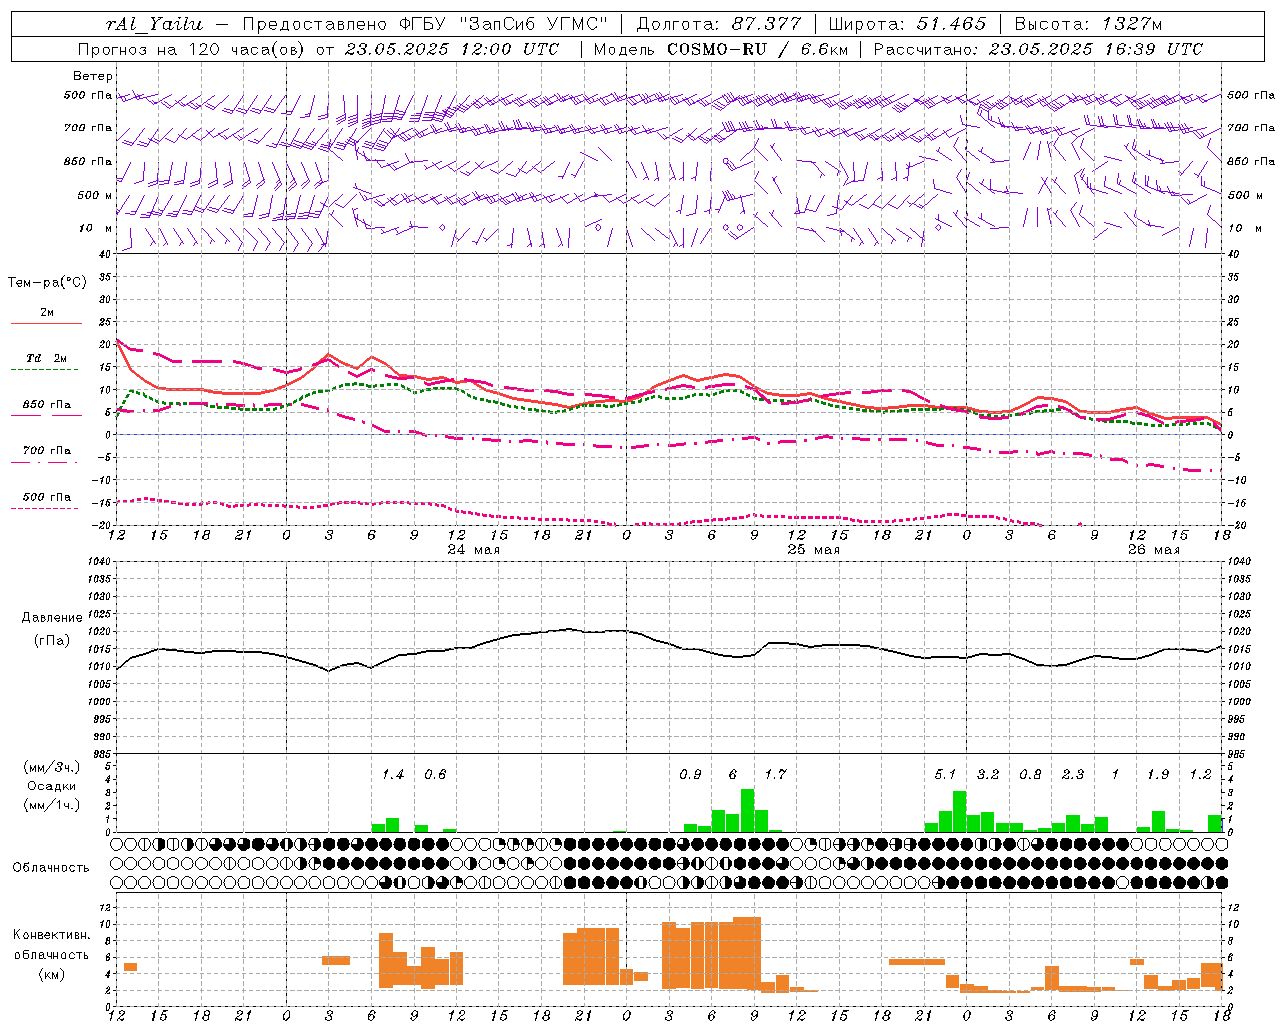Image resolution: width=1280 pixels, height=1024 pixels.
Task: Click the '1040' top pressure axis tick on left
Action: tap(97, 562)
